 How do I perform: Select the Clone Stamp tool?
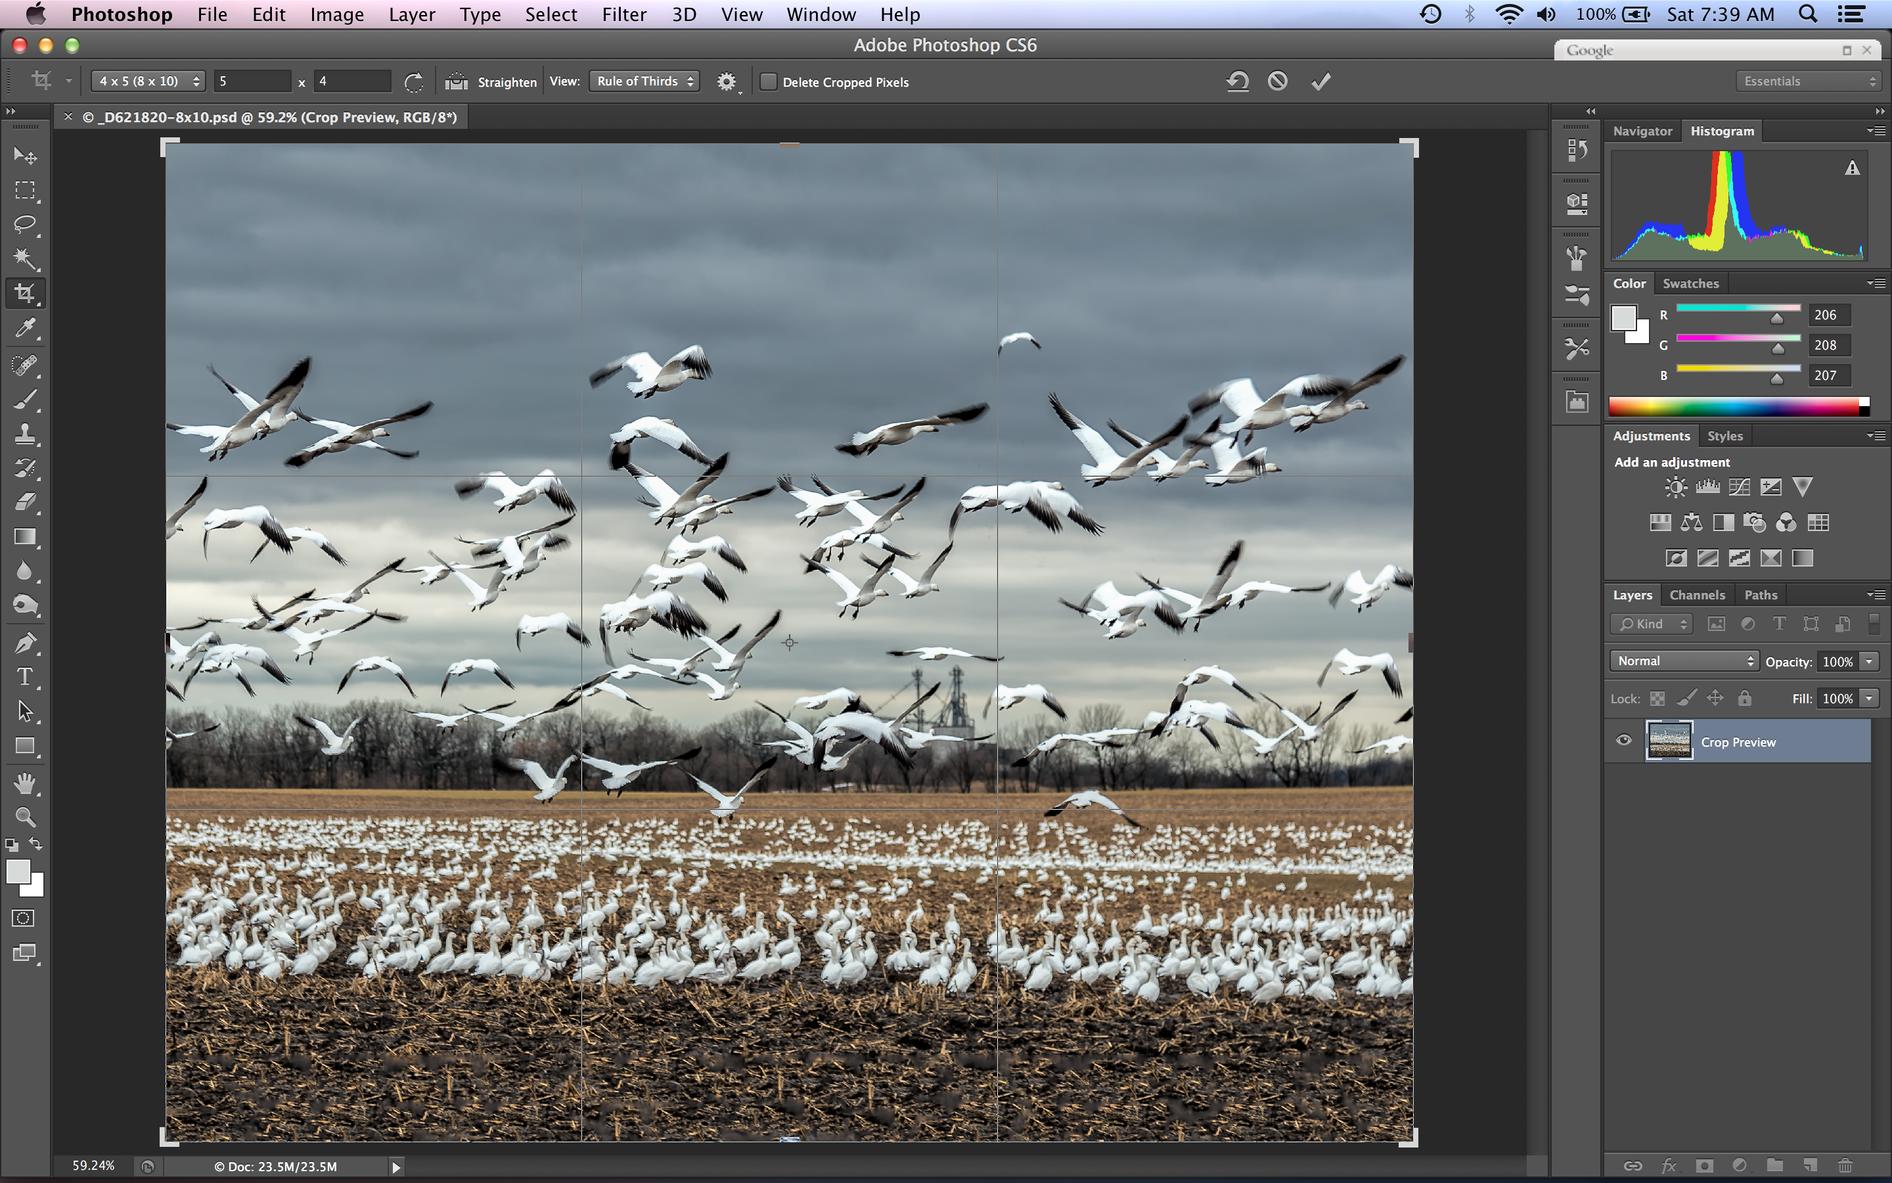click(25, 433)
